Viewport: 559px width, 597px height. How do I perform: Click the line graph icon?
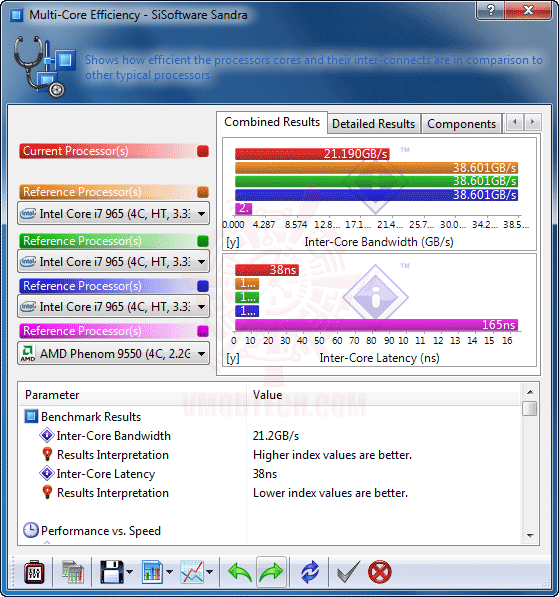[192, 572]
